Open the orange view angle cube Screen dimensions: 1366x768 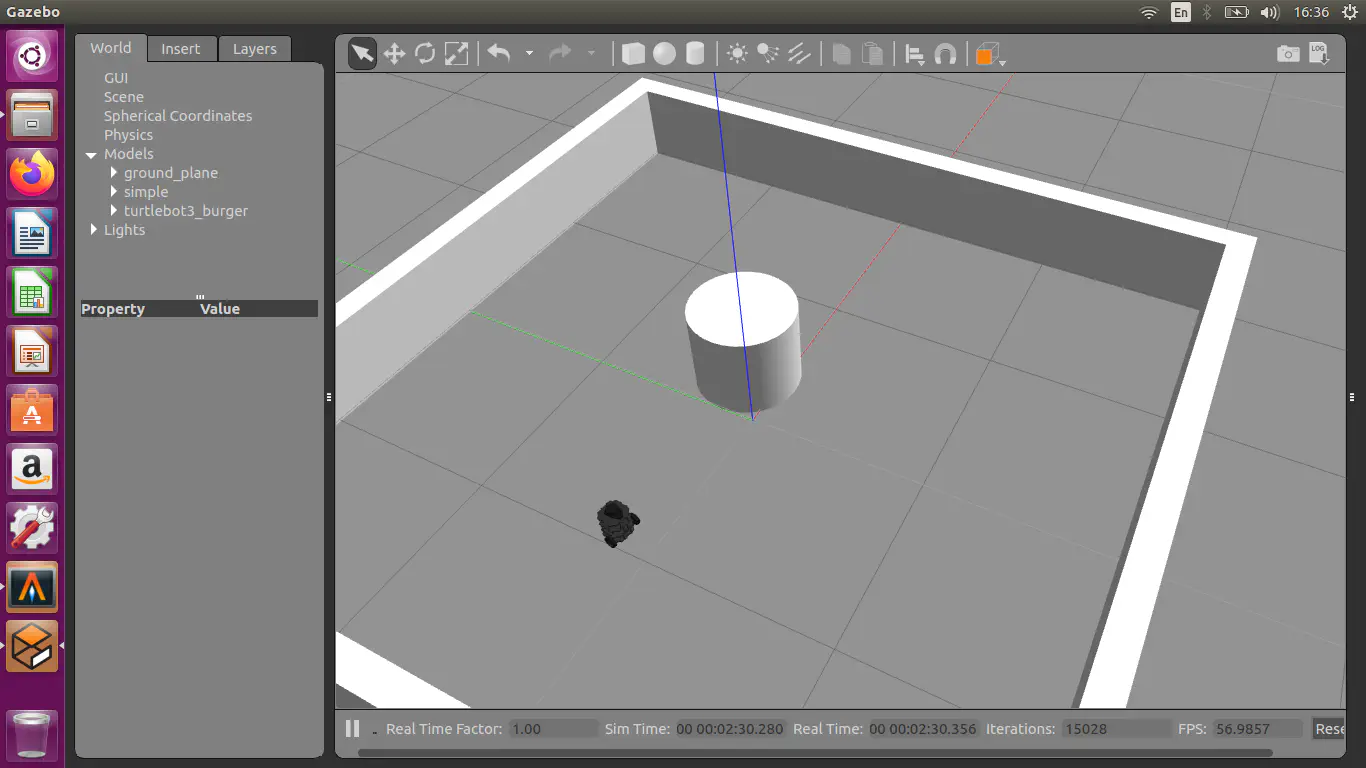[990, 54]
